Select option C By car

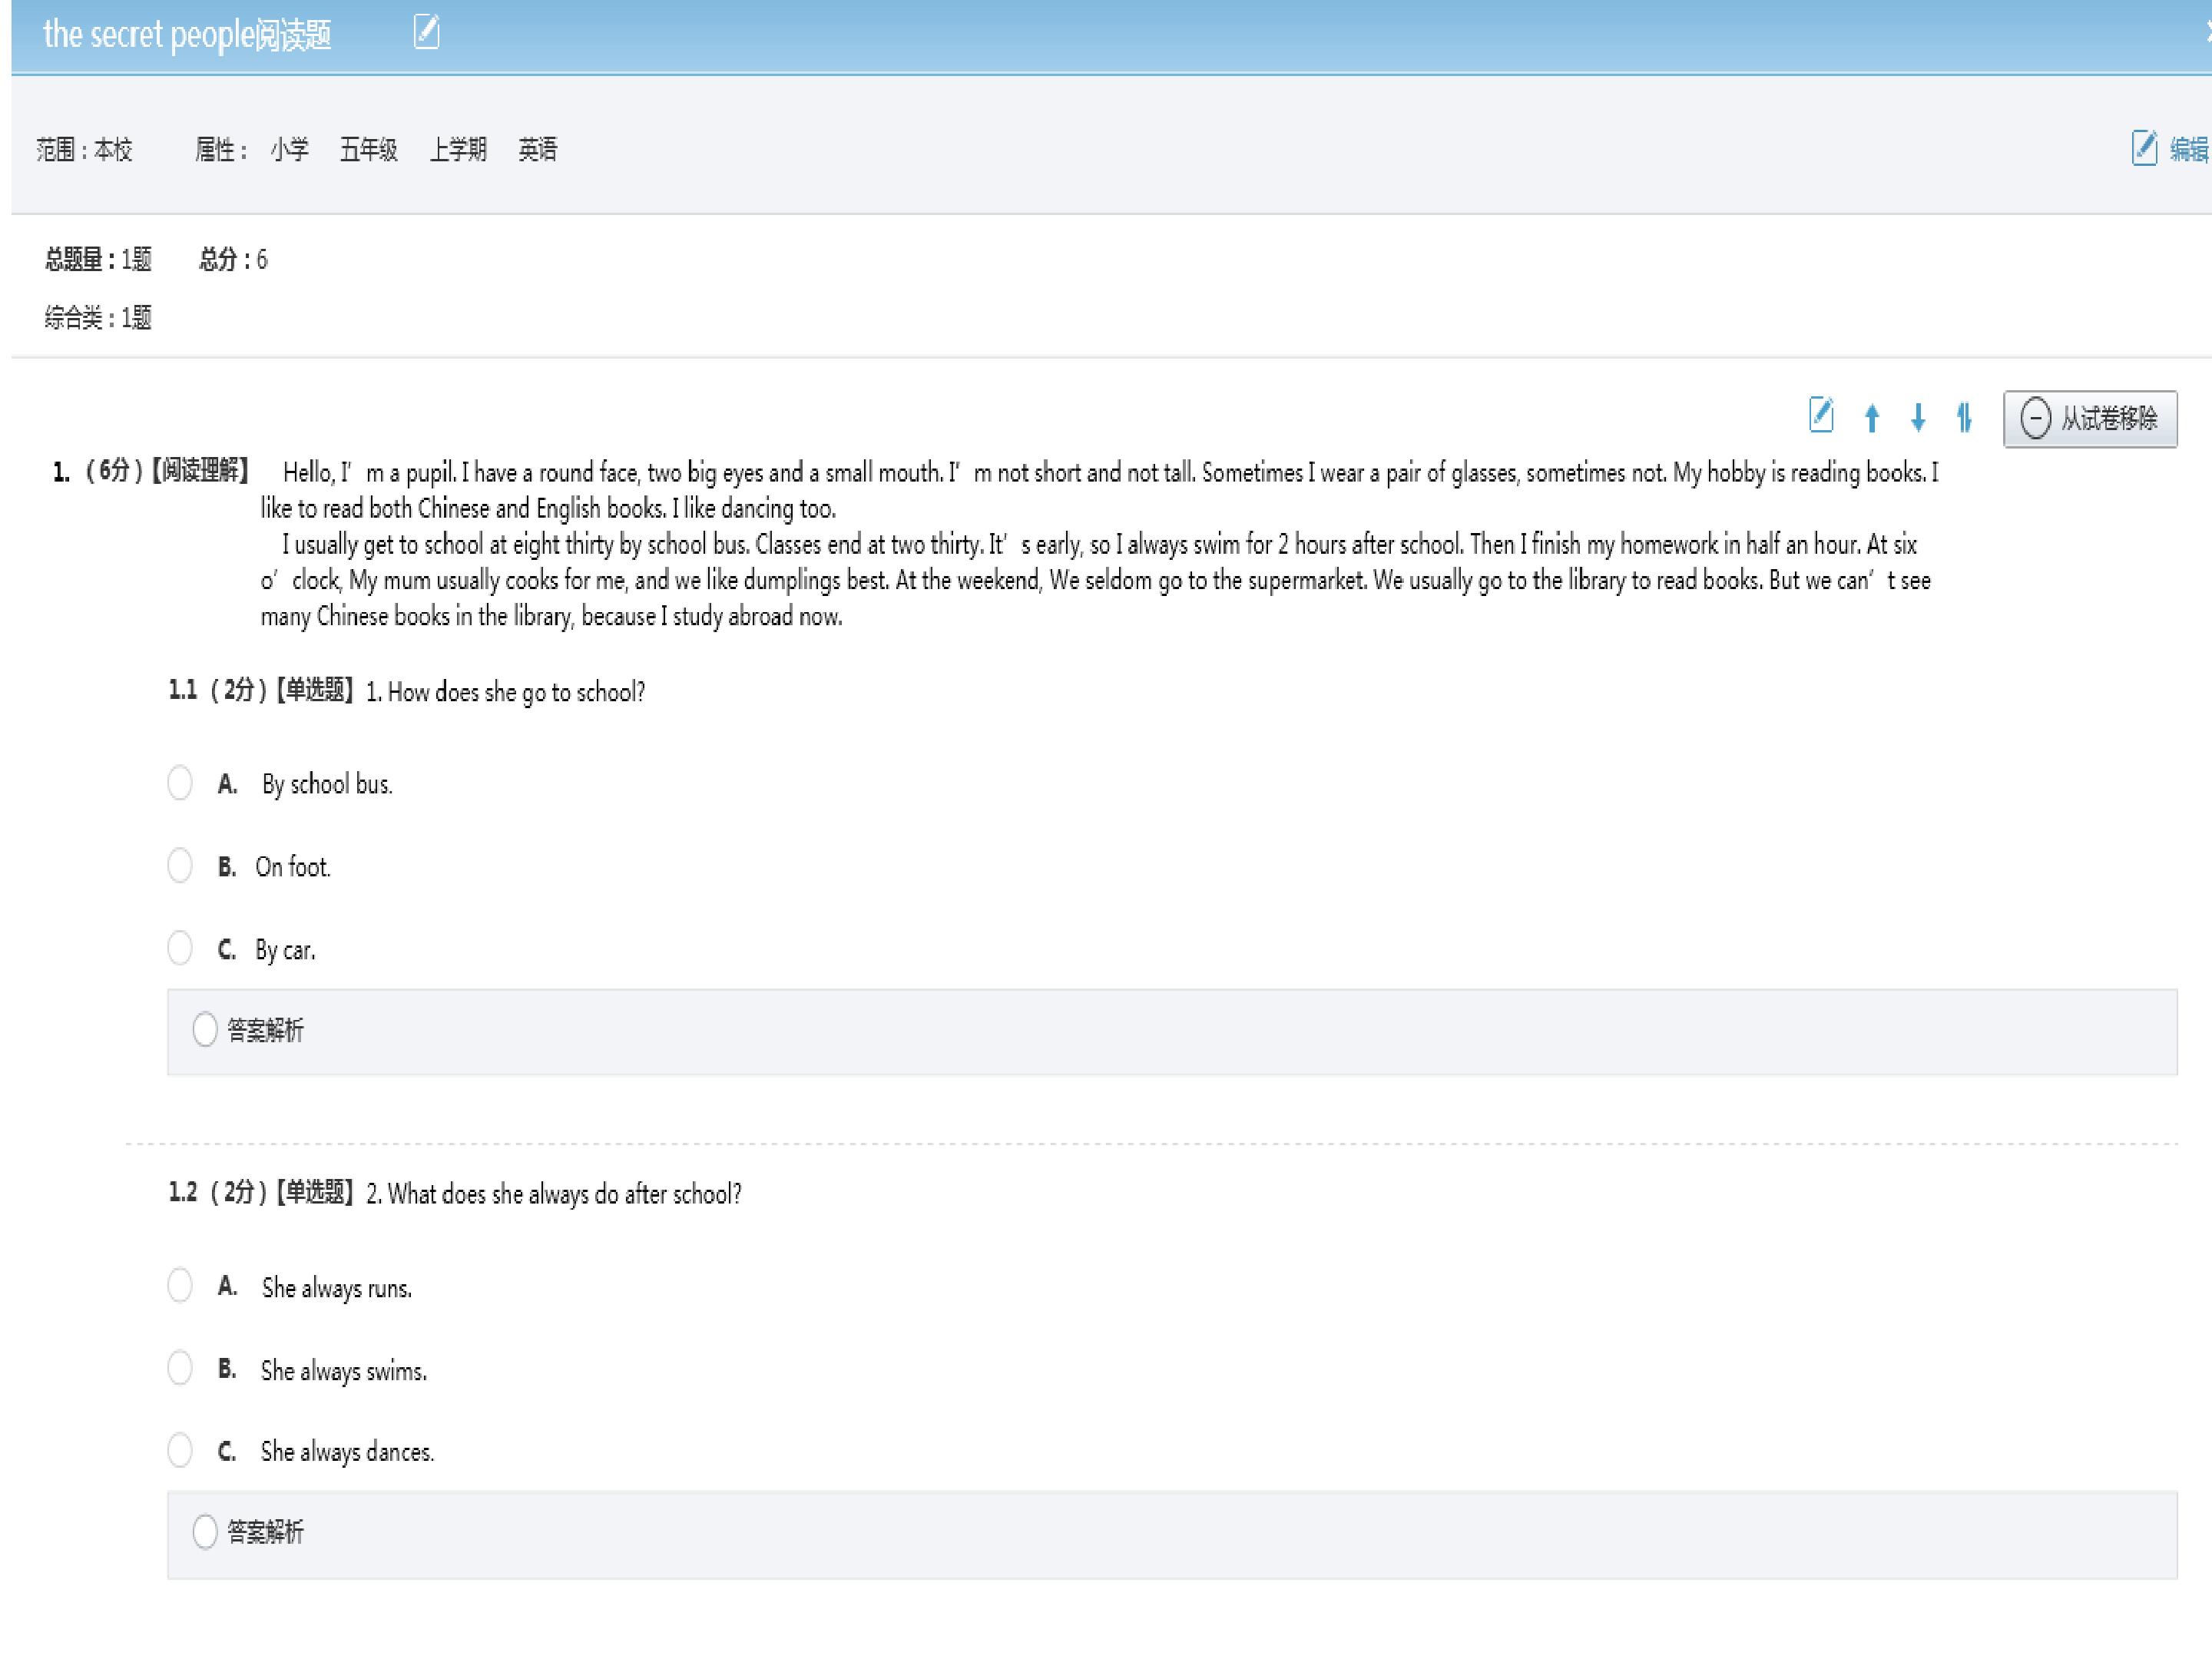pos(180,949)
